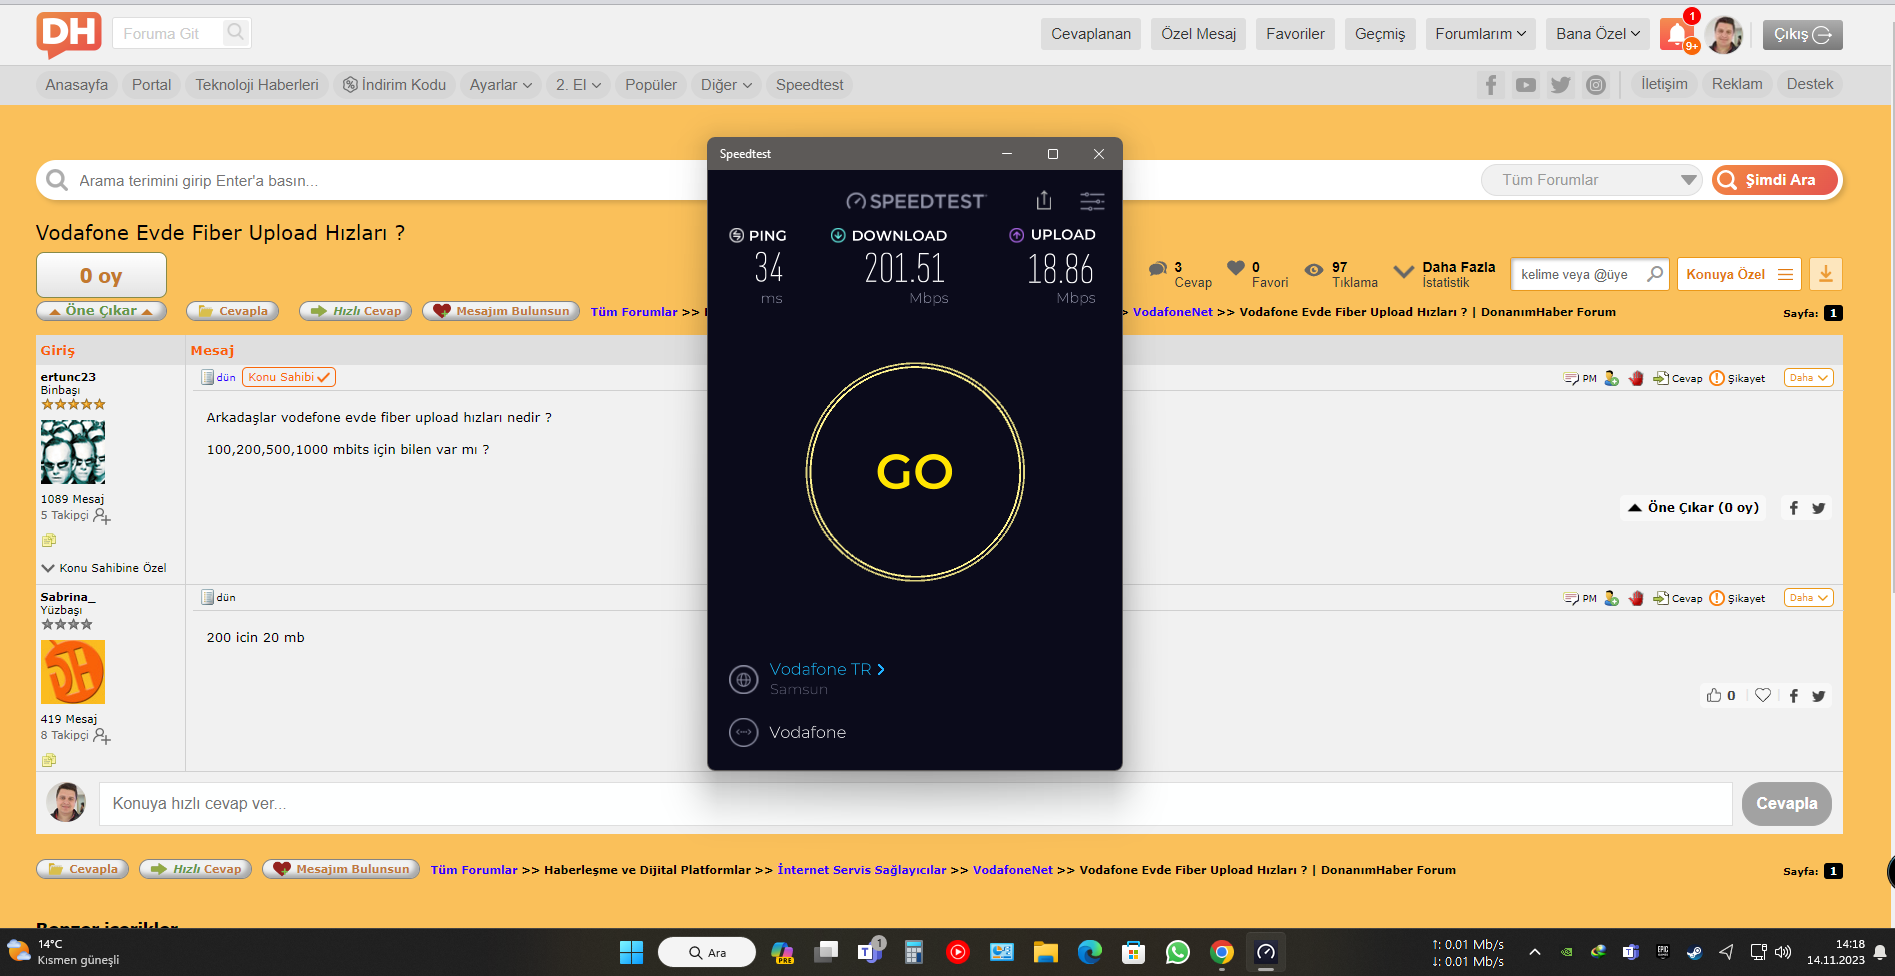The image size is (1895, 976).
Task: Click the heart favorite icon on Sabrina_'s post
Action: point(1763,695)
